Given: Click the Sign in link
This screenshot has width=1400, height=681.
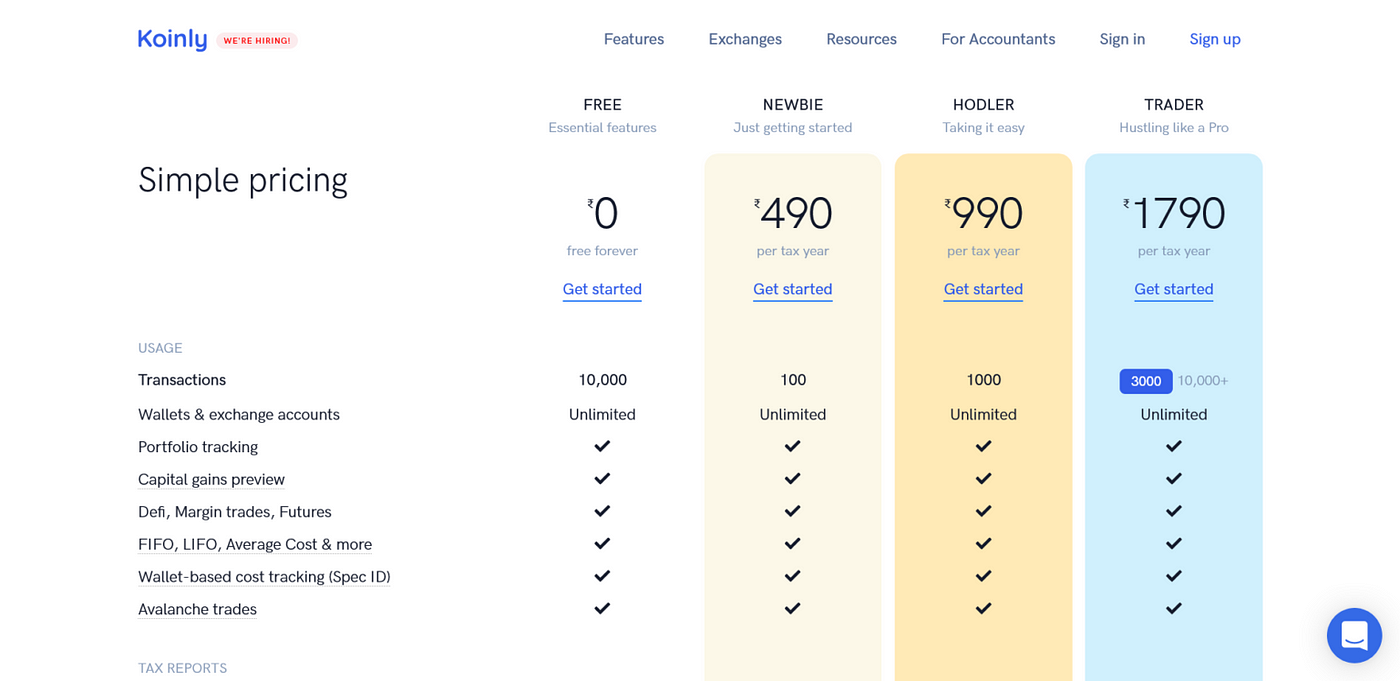Looking at the screenshot, I should (1122, 39).
